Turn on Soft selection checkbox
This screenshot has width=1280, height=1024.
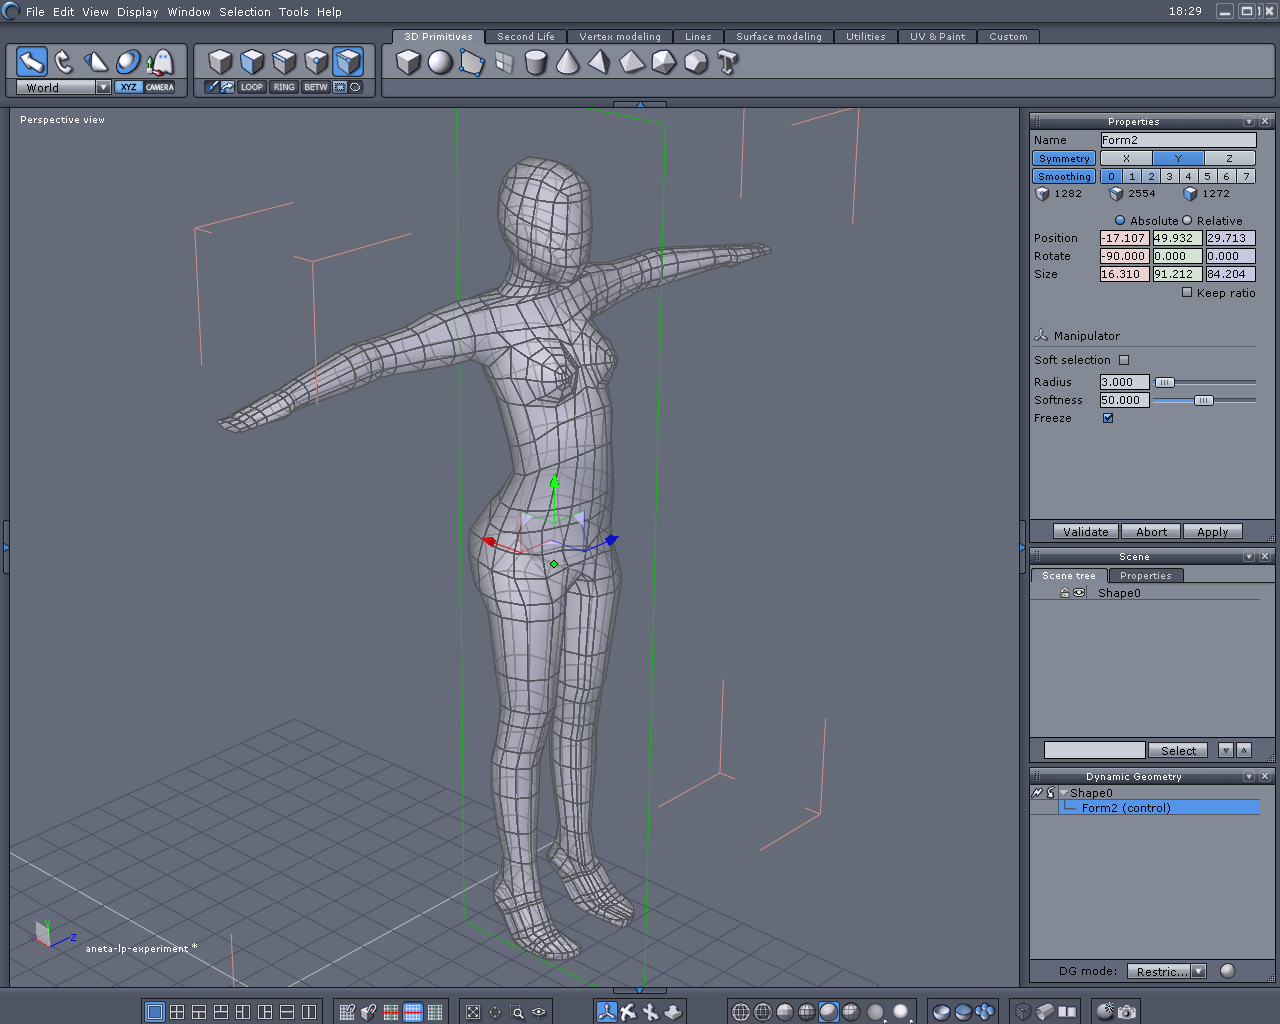(1124, 360)
